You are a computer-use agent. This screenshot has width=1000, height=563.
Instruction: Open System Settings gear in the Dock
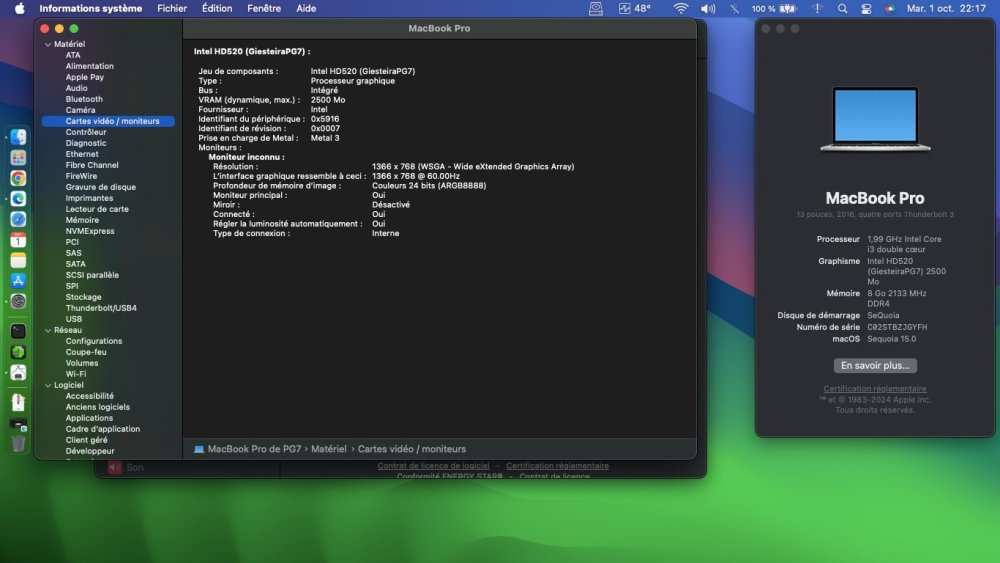tap(18, 301)
